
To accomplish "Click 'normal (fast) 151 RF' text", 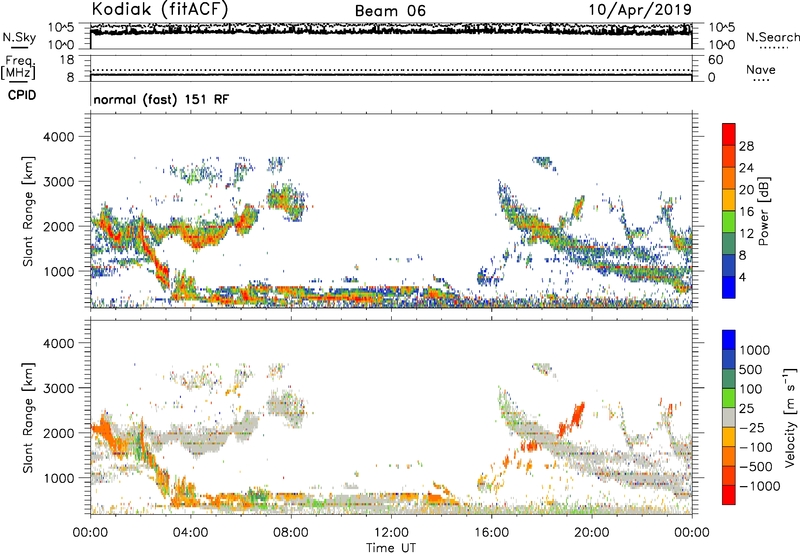I will (161, 99).
